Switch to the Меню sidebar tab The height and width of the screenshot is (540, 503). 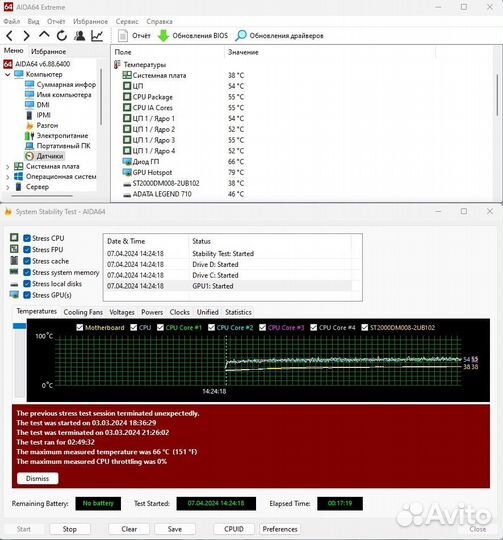click(13, 51)
